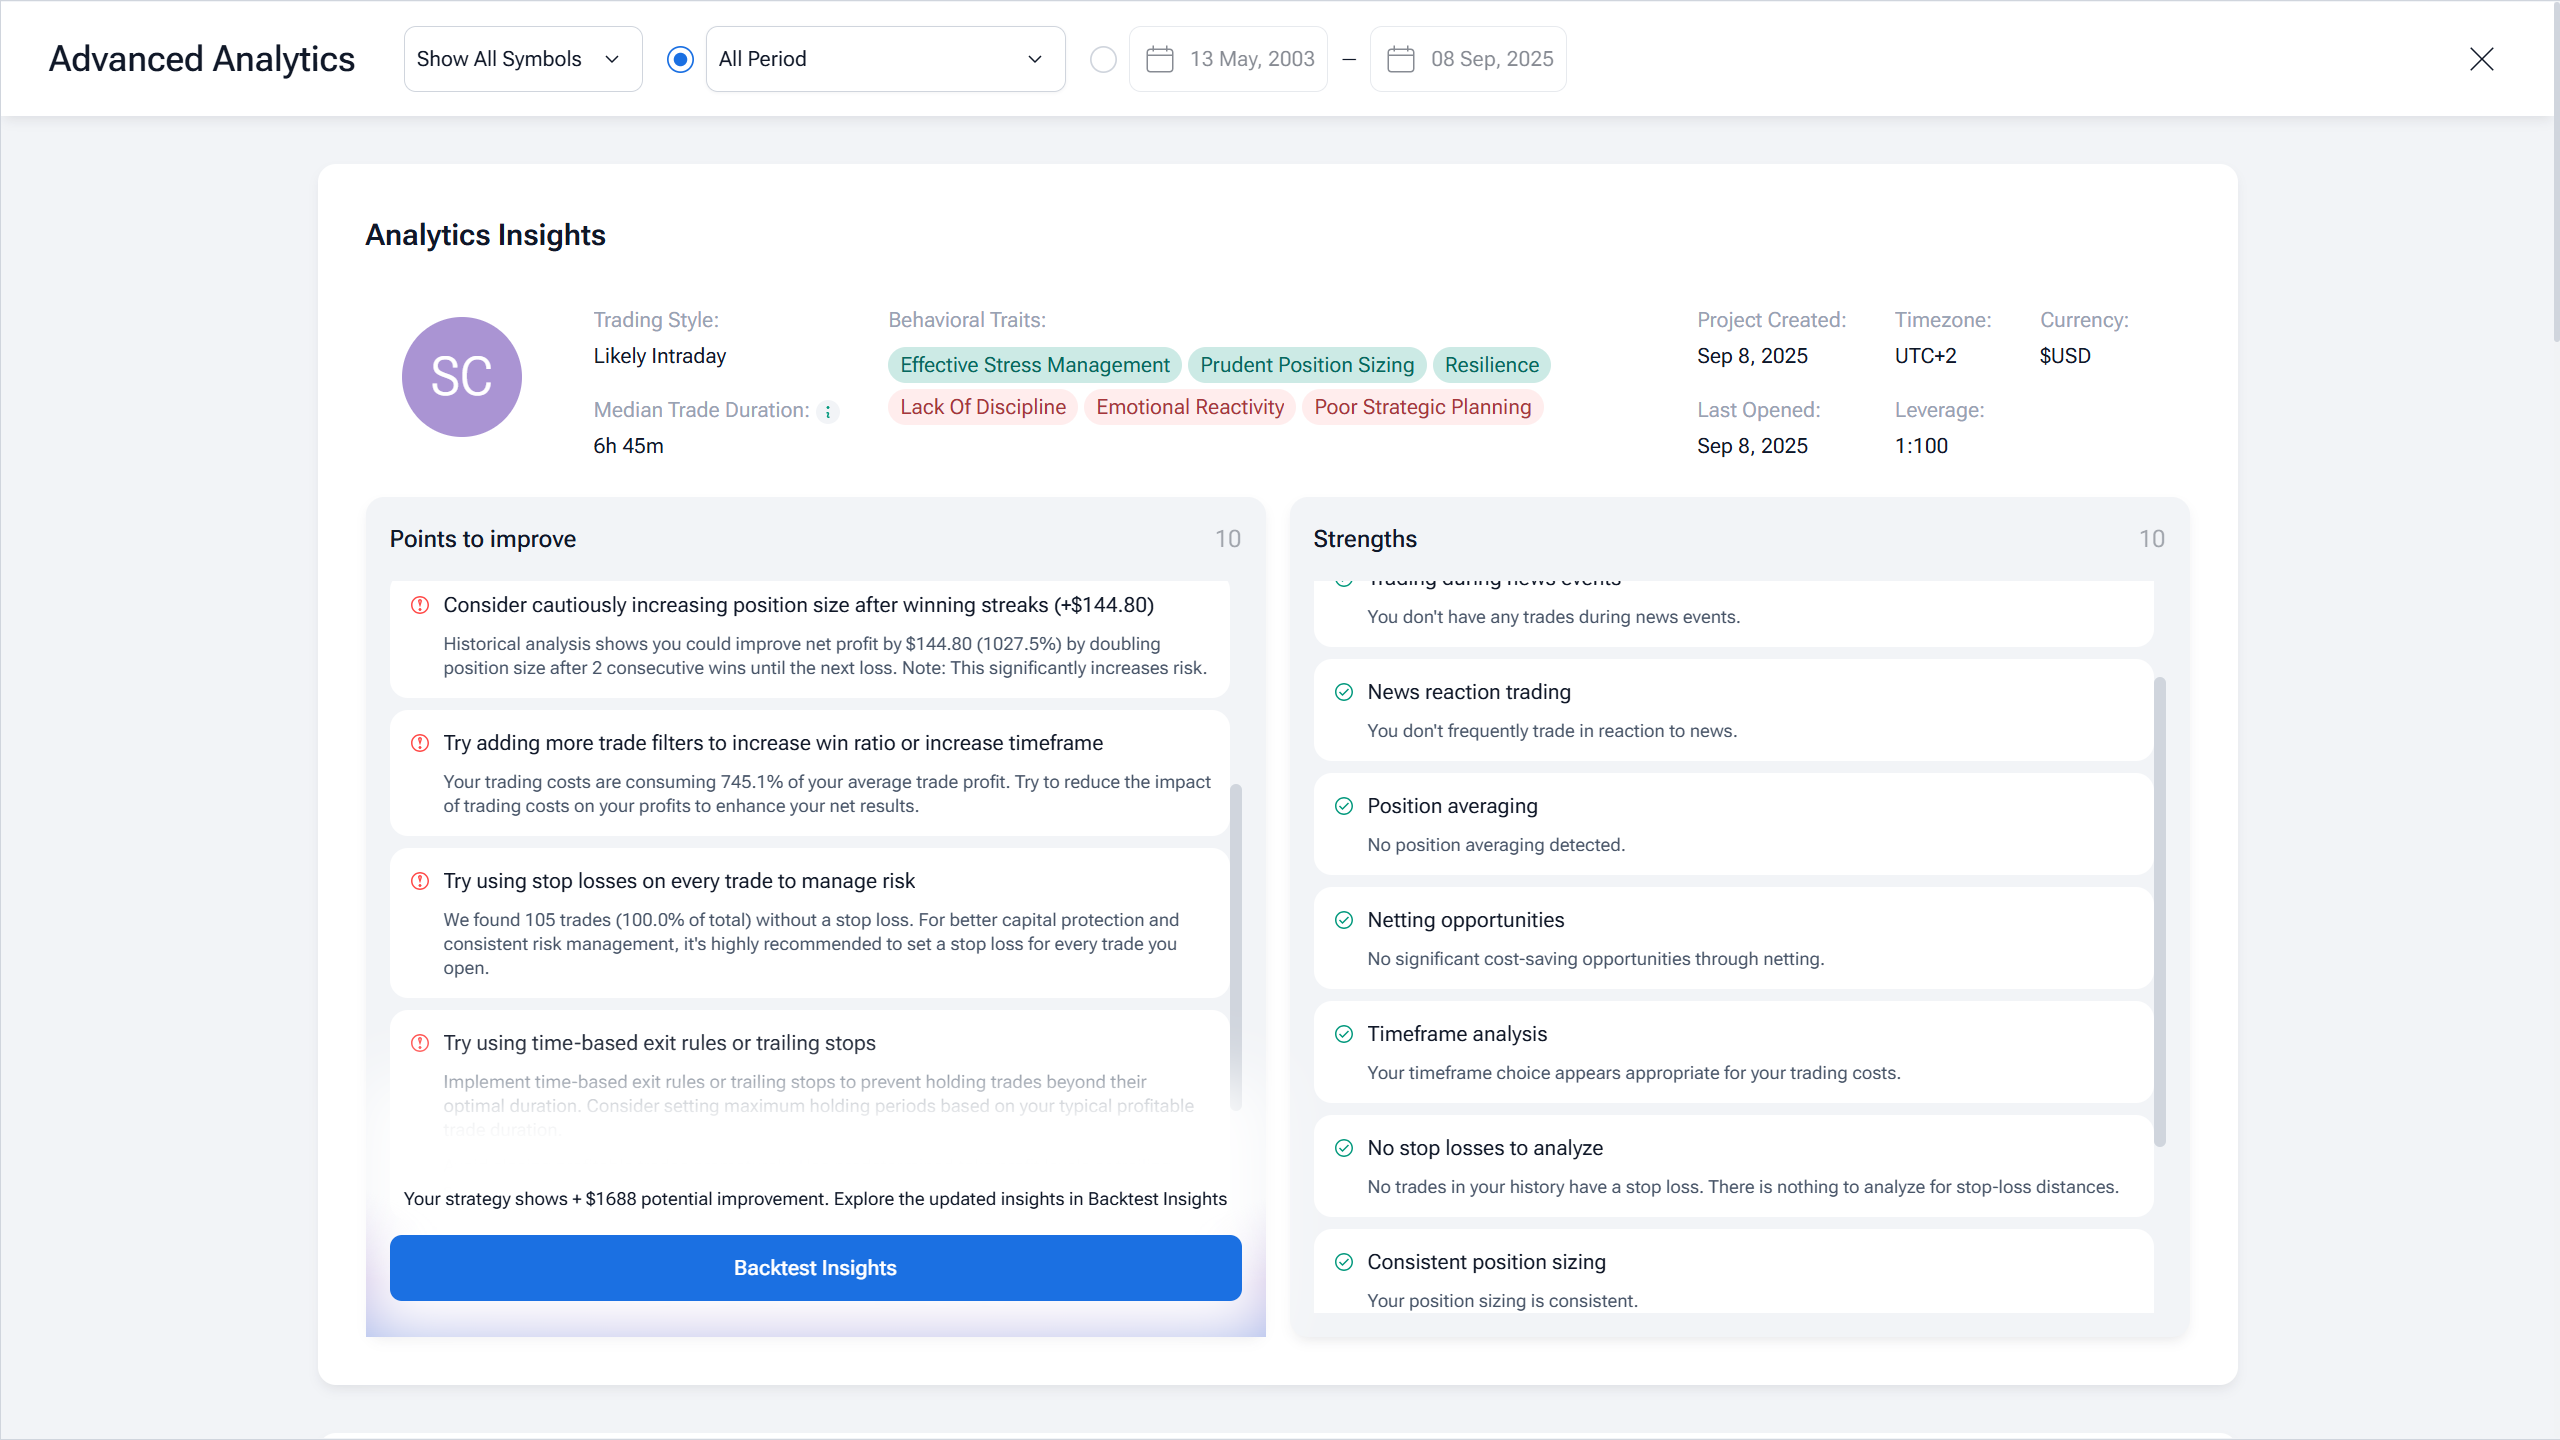Click the 'Likely Intraday' trading style value

(660, 356)
